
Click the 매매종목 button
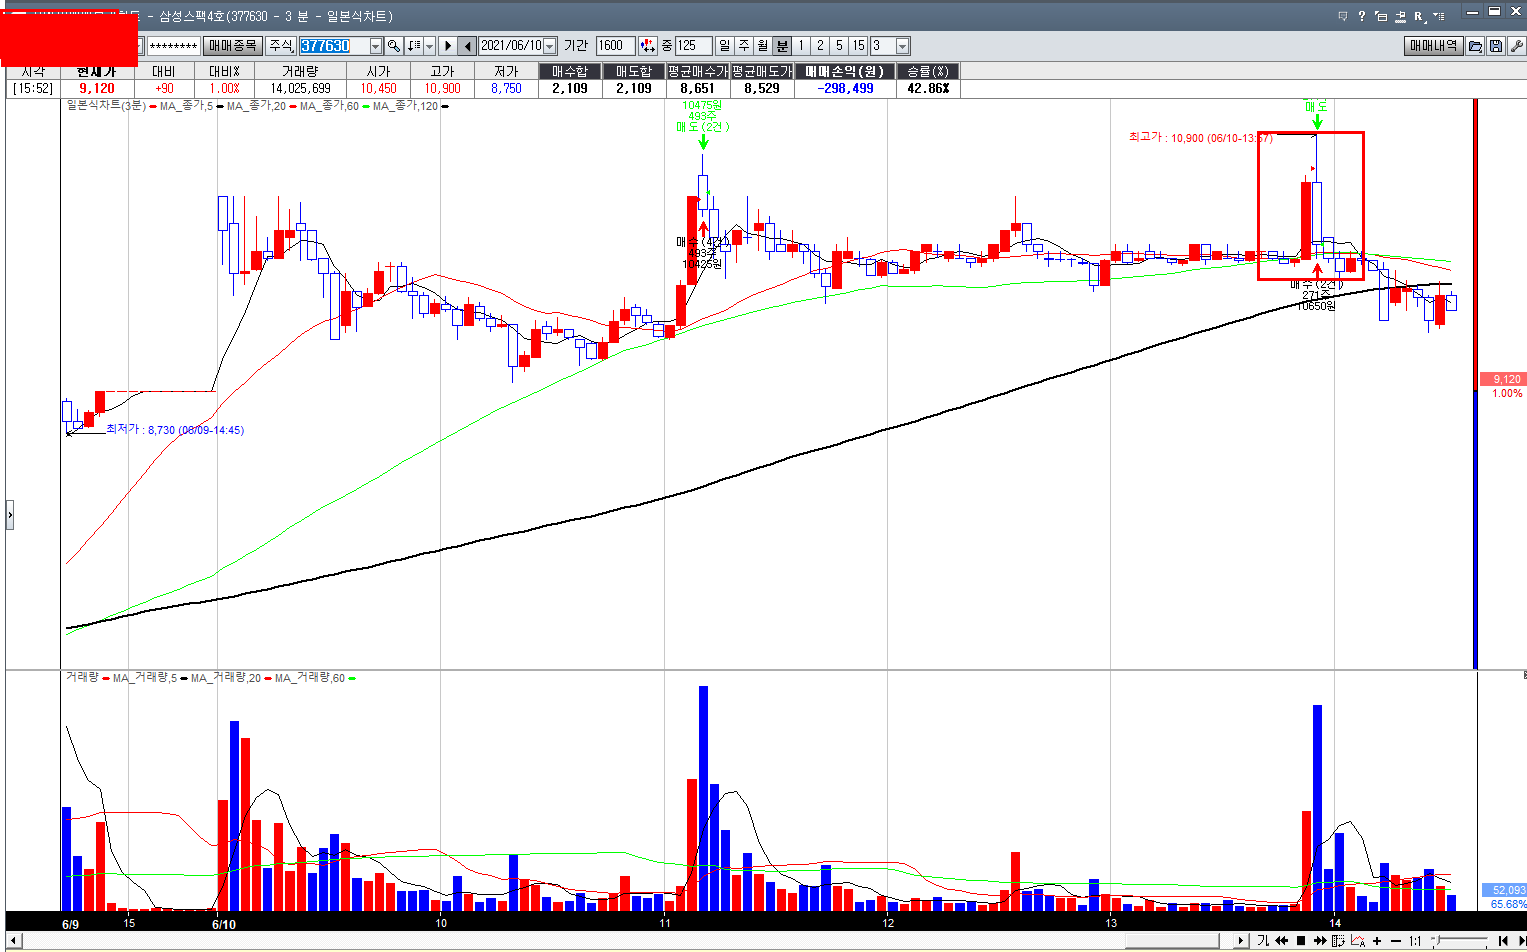(x=233, y=46)
